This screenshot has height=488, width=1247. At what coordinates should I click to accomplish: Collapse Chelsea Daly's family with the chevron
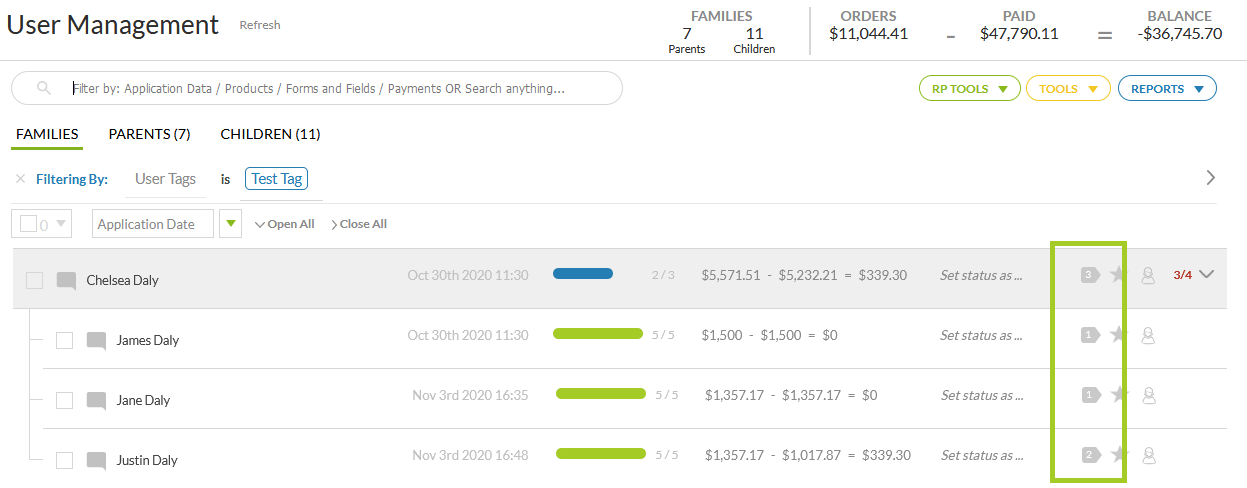coord(1207,274)
